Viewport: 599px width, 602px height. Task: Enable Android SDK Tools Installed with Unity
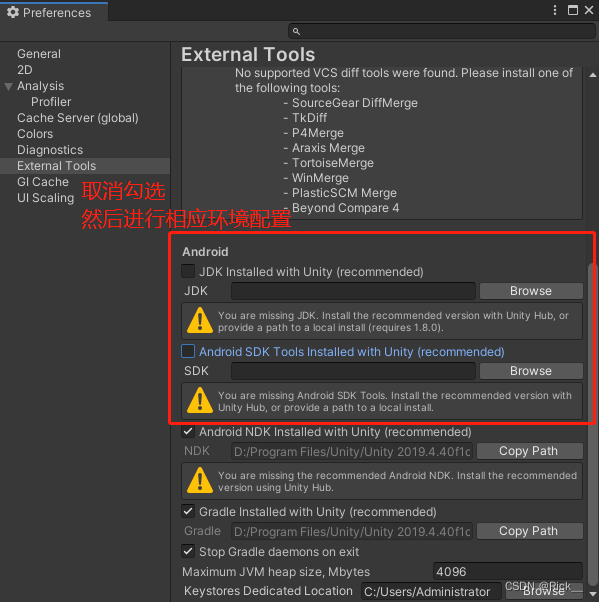click(x=188, y=351)
